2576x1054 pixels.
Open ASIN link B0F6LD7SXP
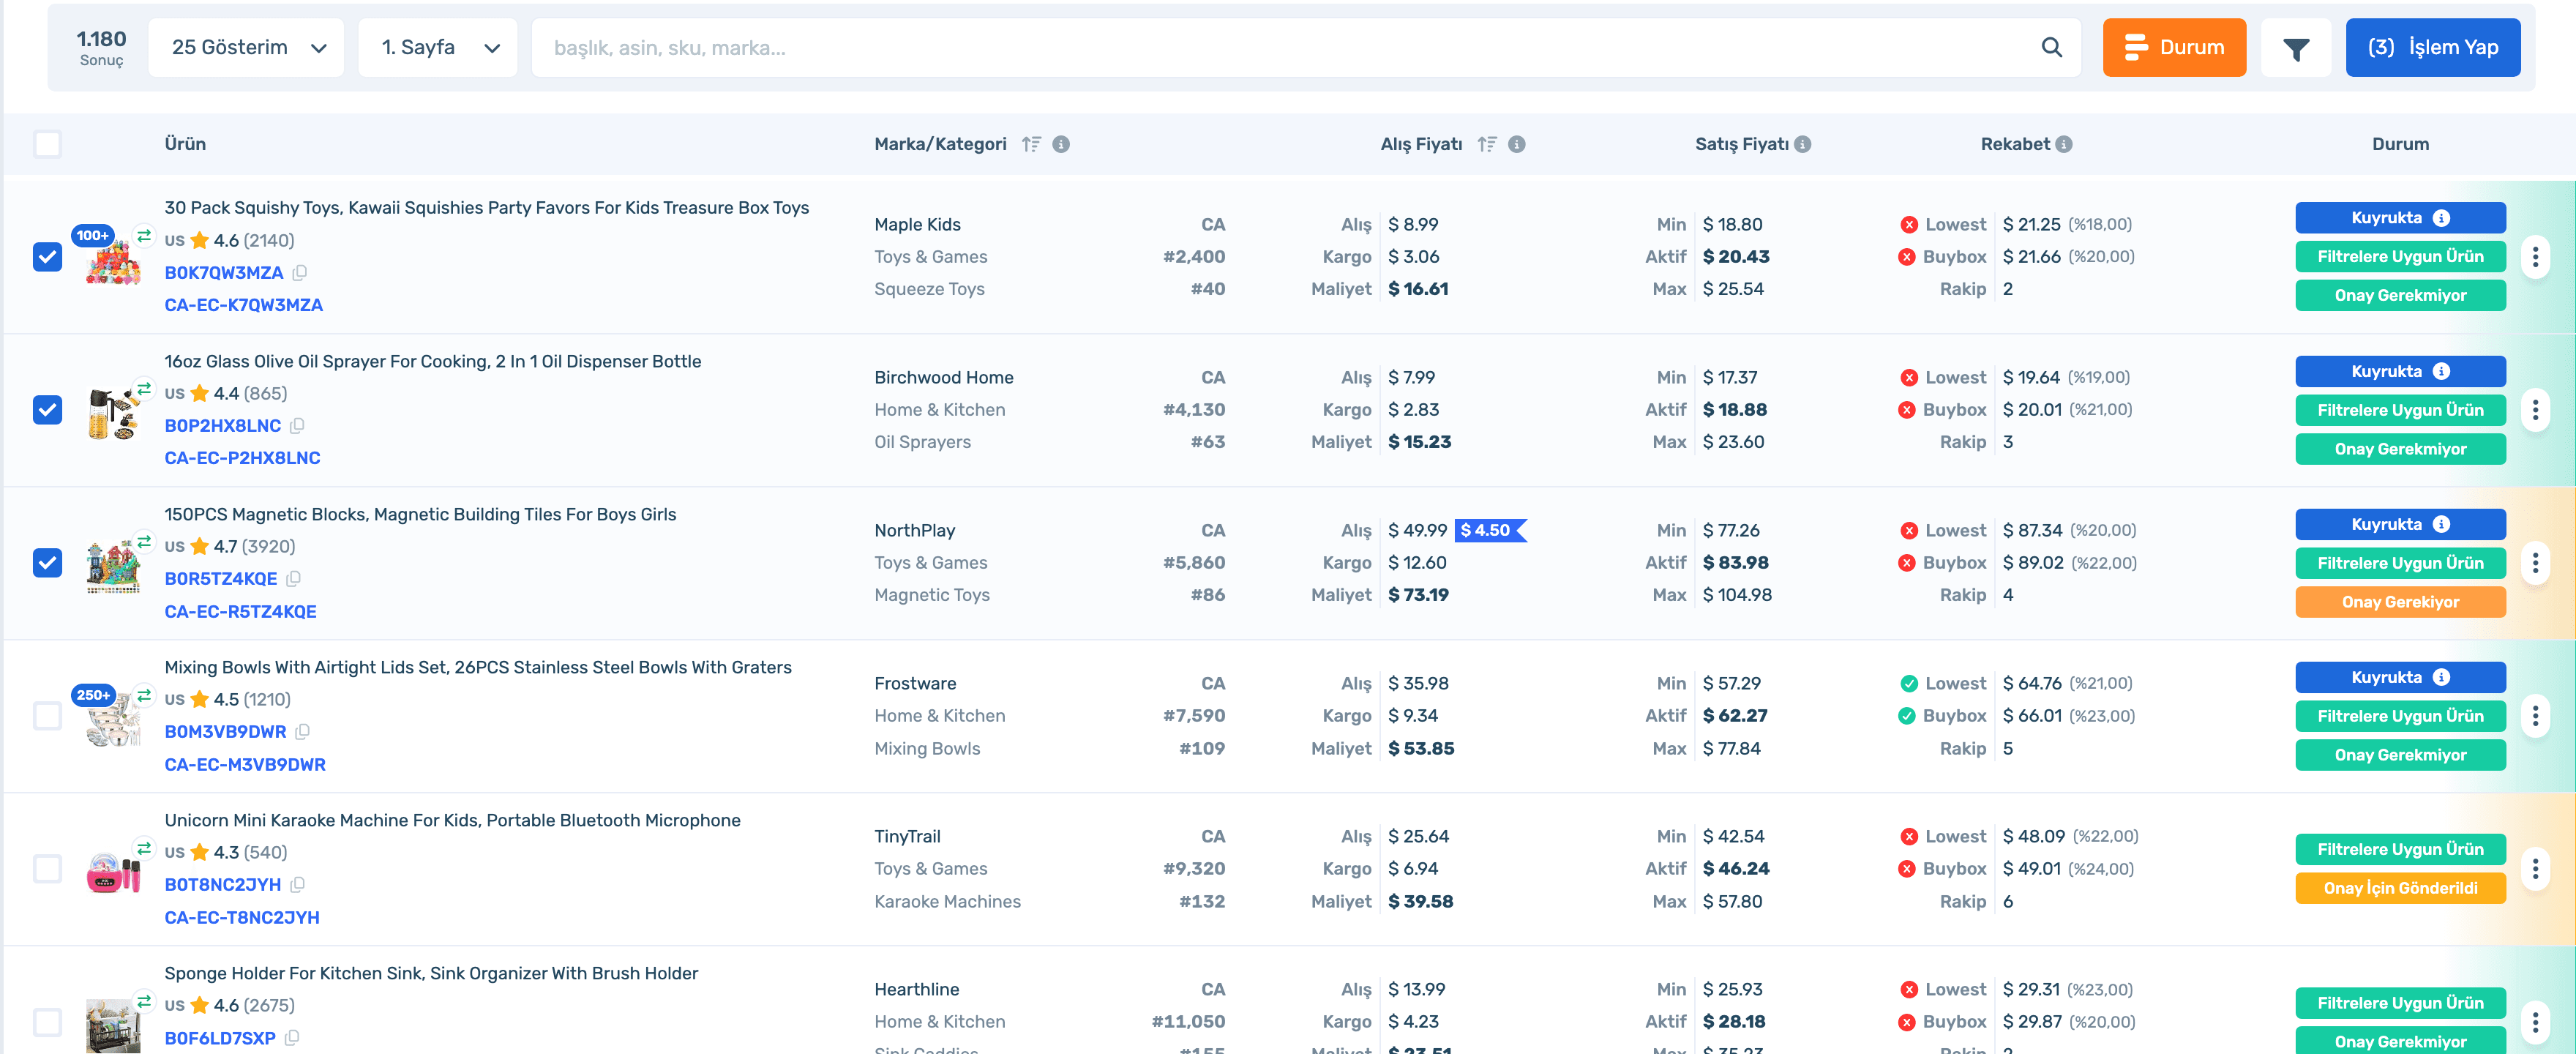pyautogui.click(x=220, y=1038)
